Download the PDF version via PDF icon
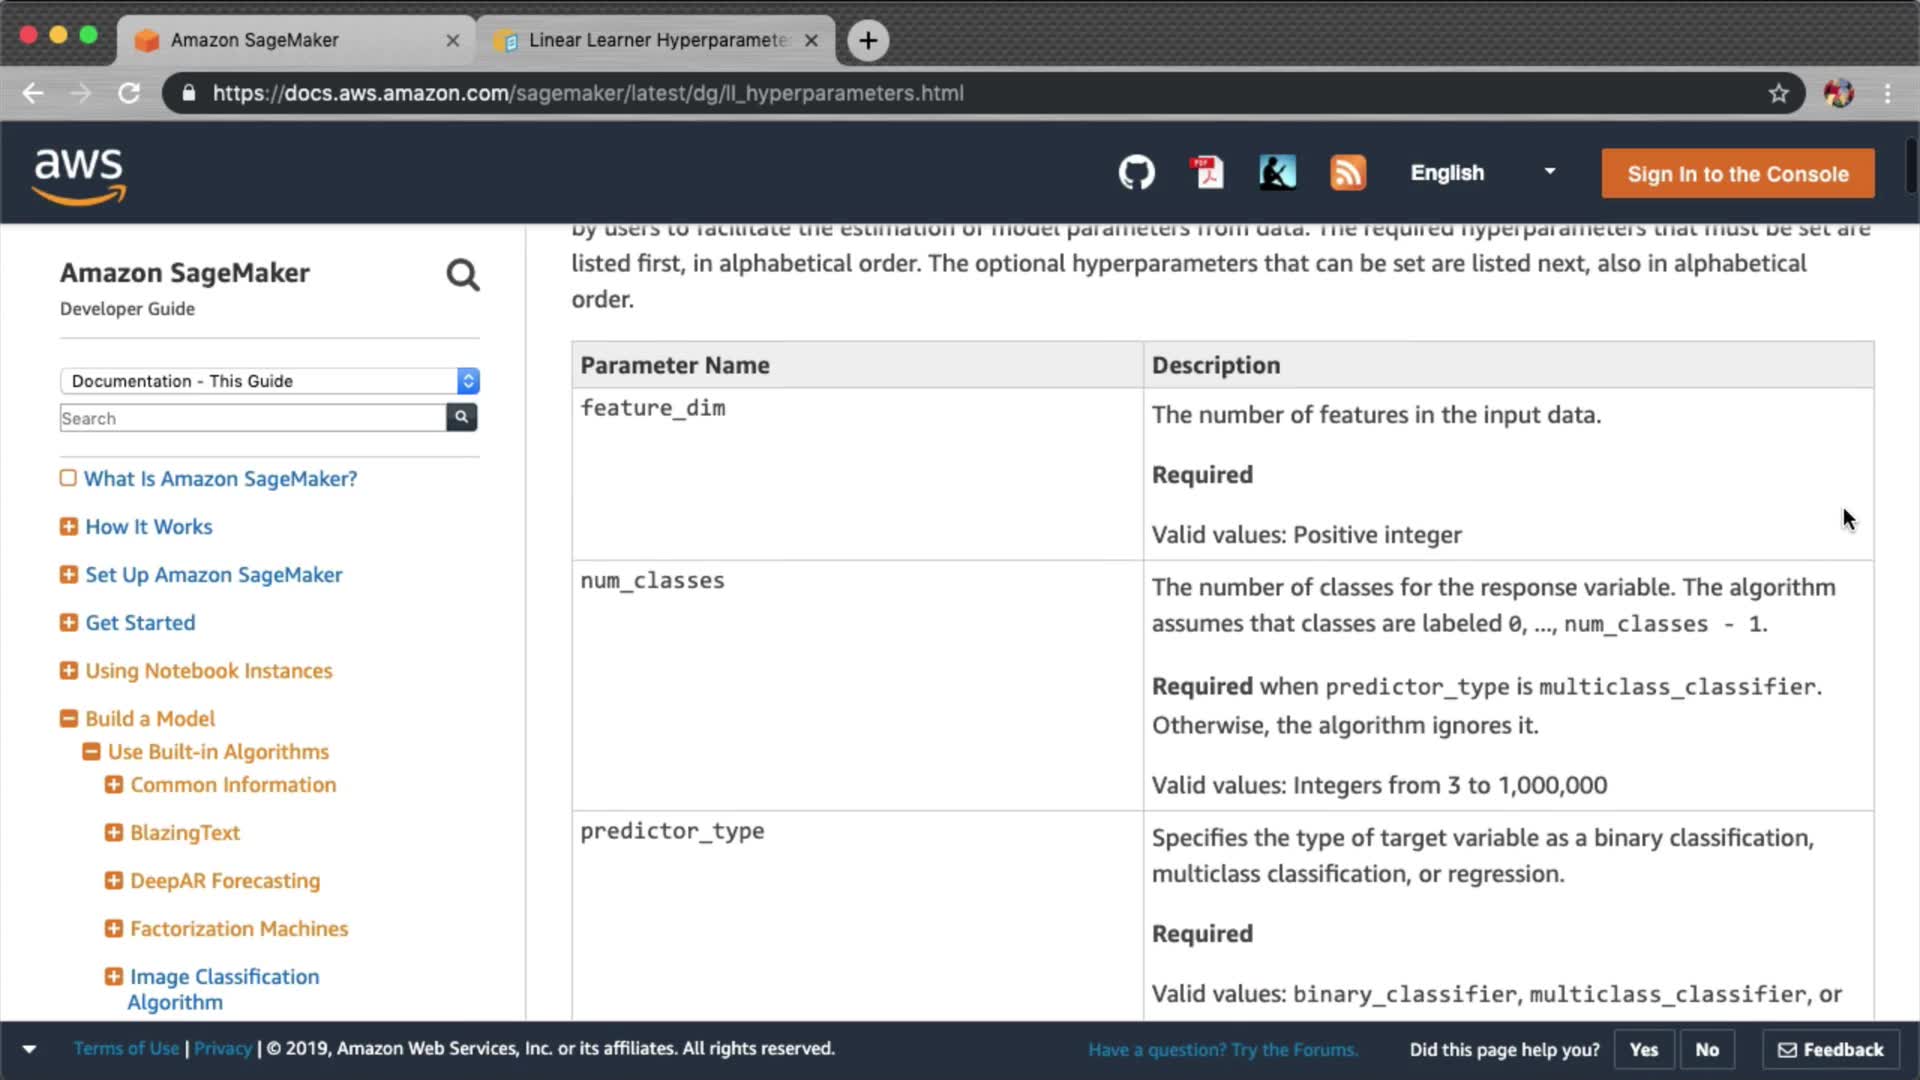The image size is (1920, 1080). 1207,173
